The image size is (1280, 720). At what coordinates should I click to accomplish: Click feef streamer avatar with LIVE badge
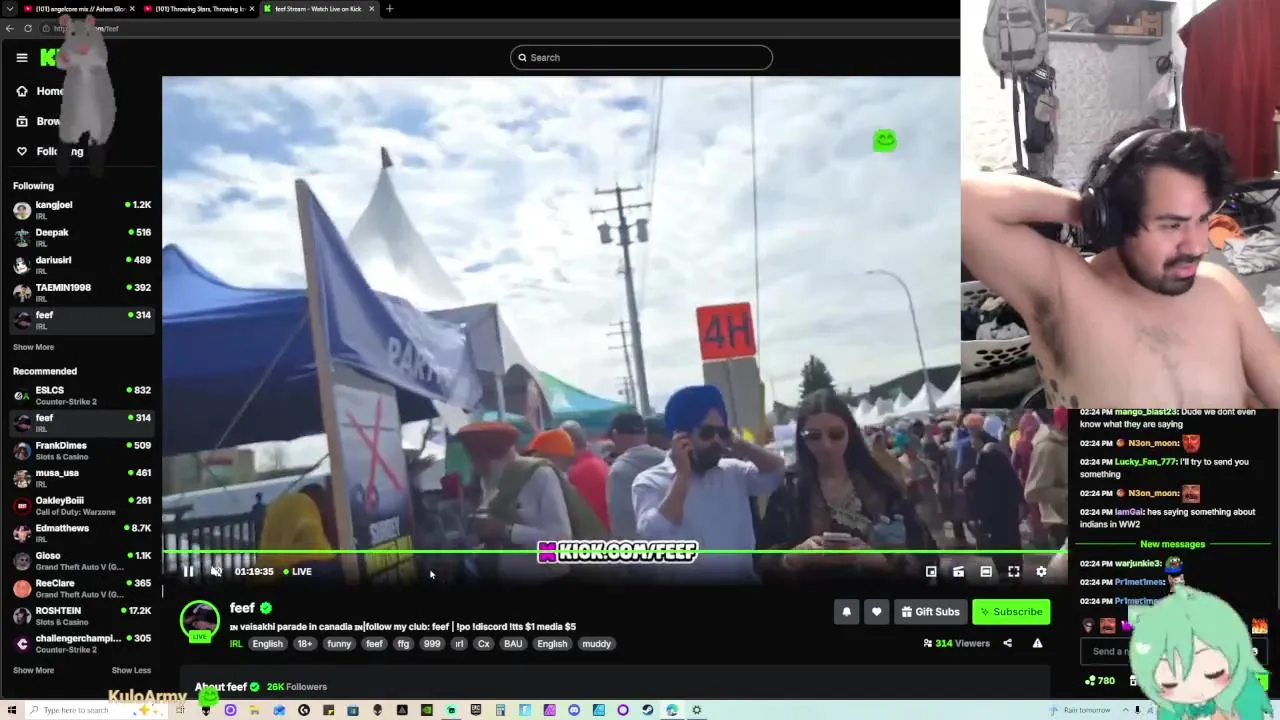[x=199, y=620]
